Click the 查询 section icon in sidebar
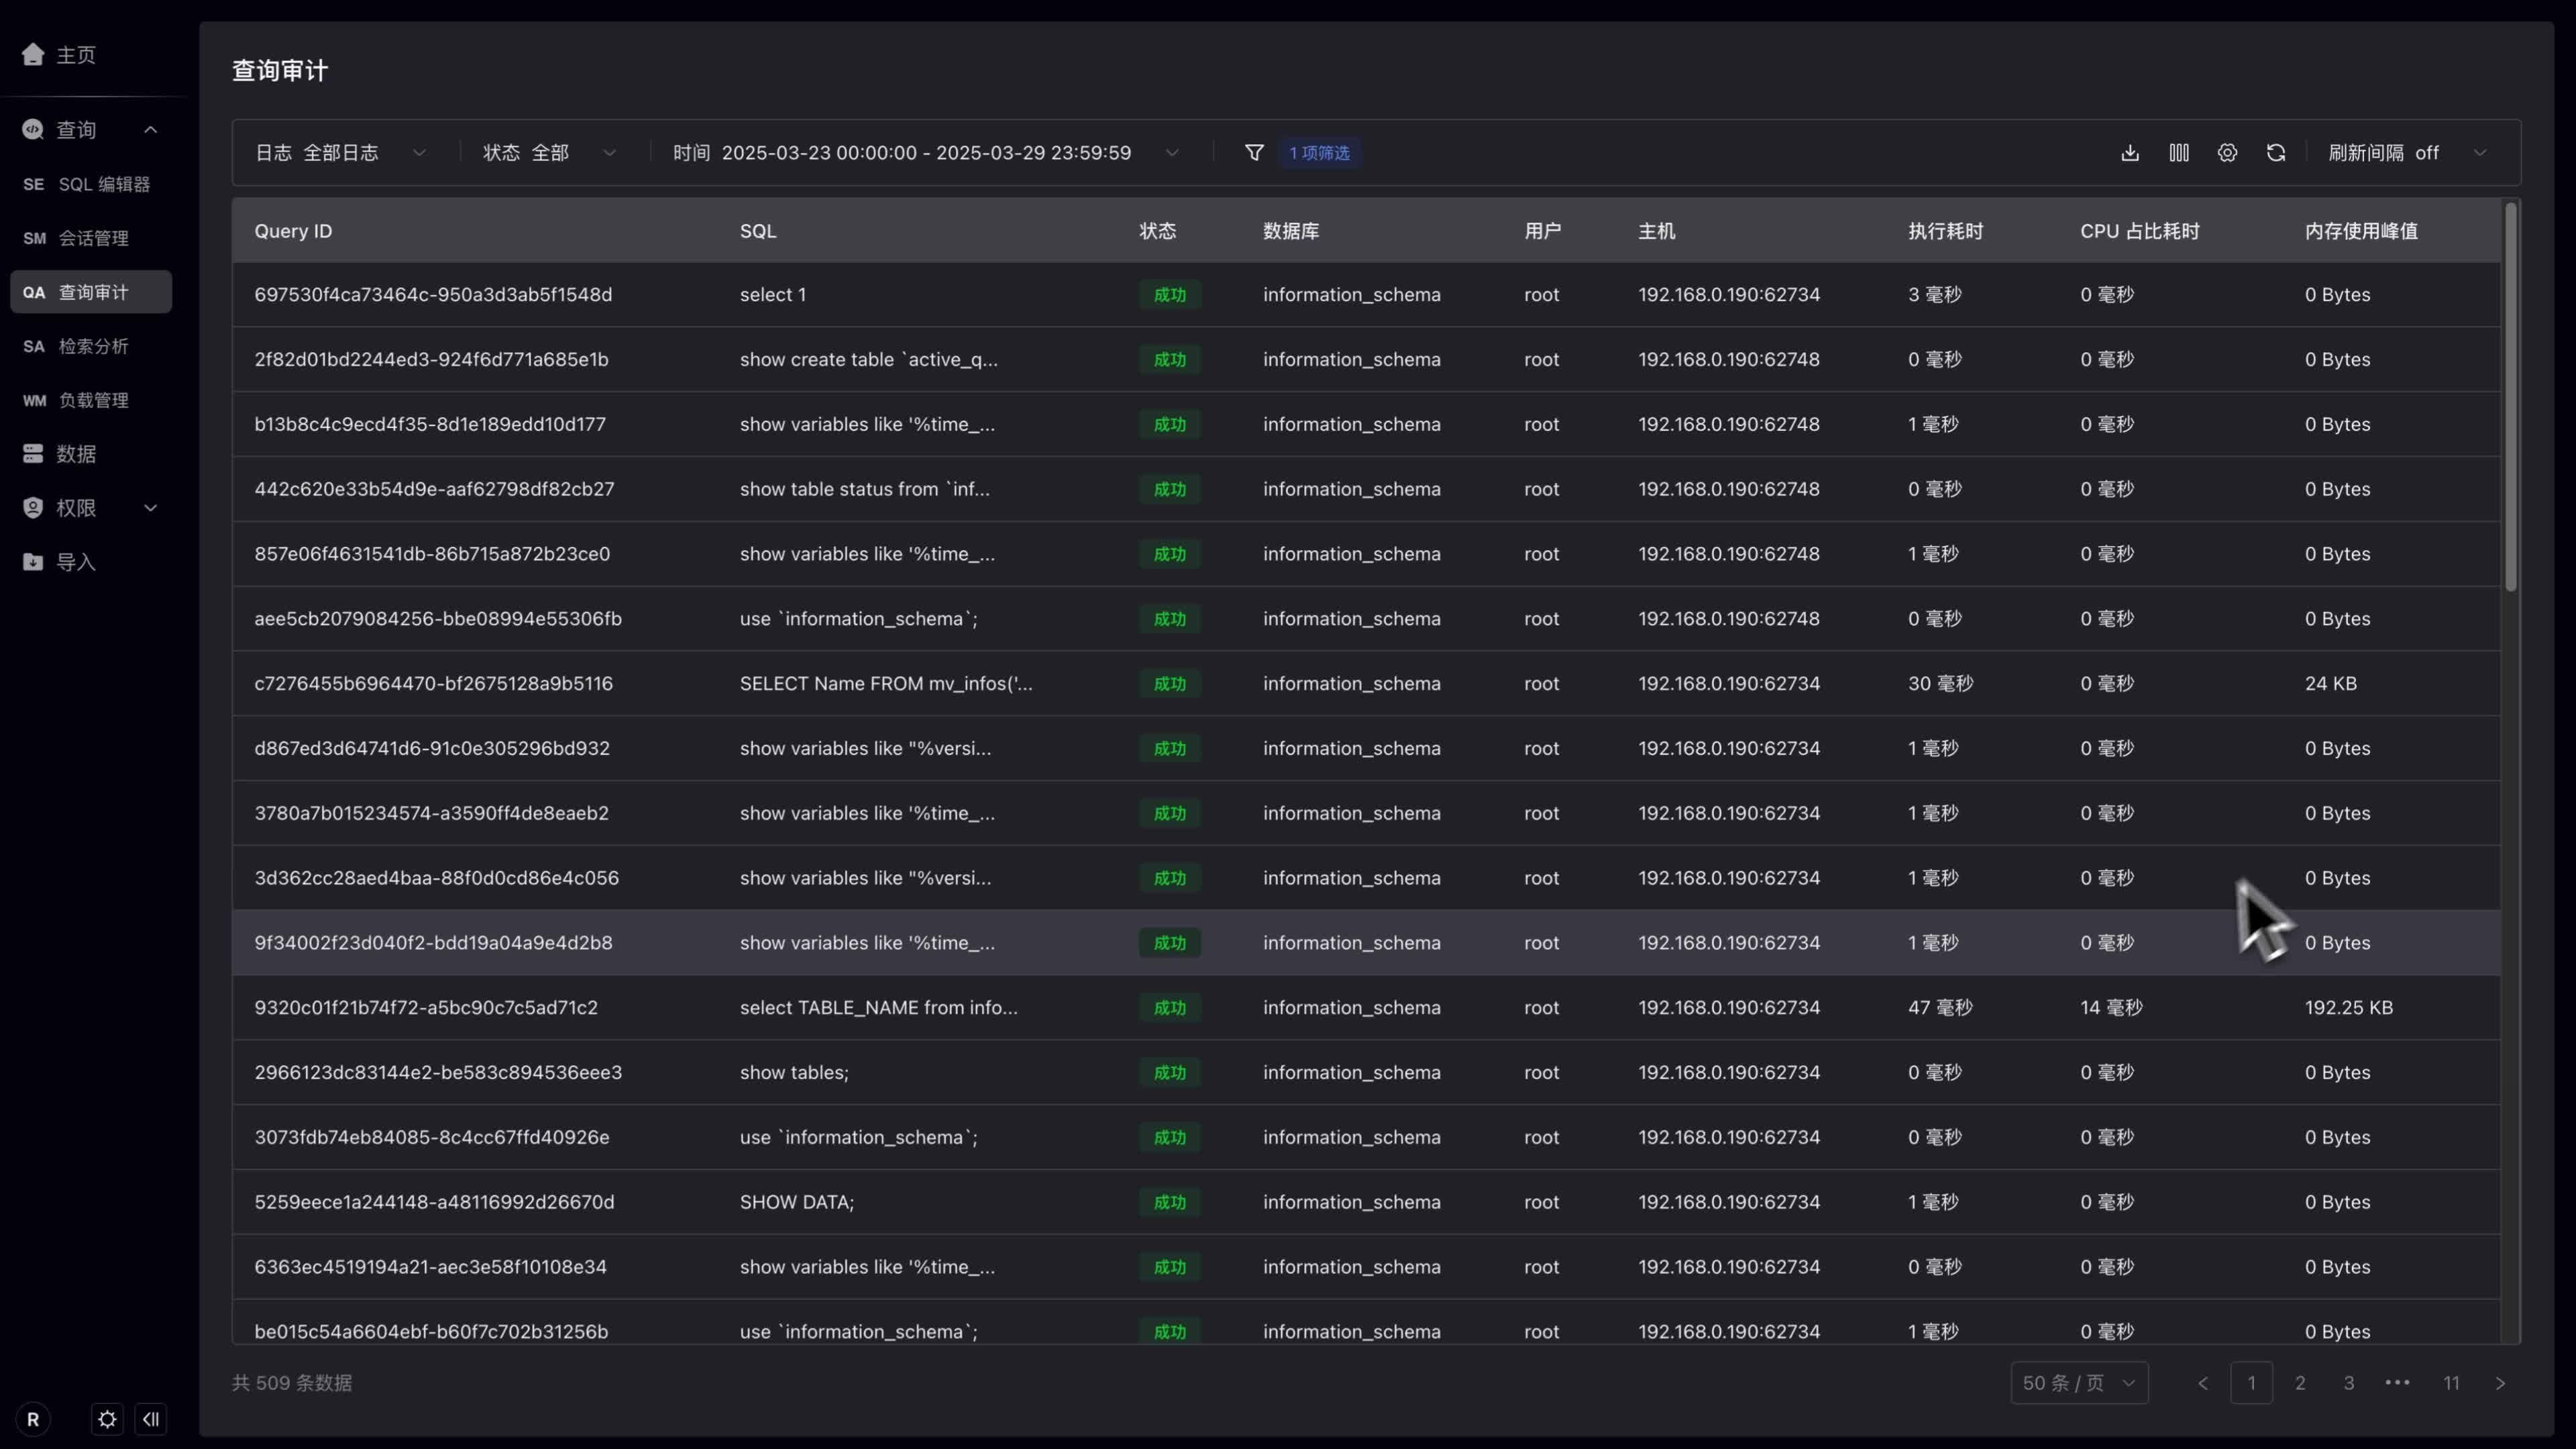The image size is (2576, 1449). [x=33, y=129]
